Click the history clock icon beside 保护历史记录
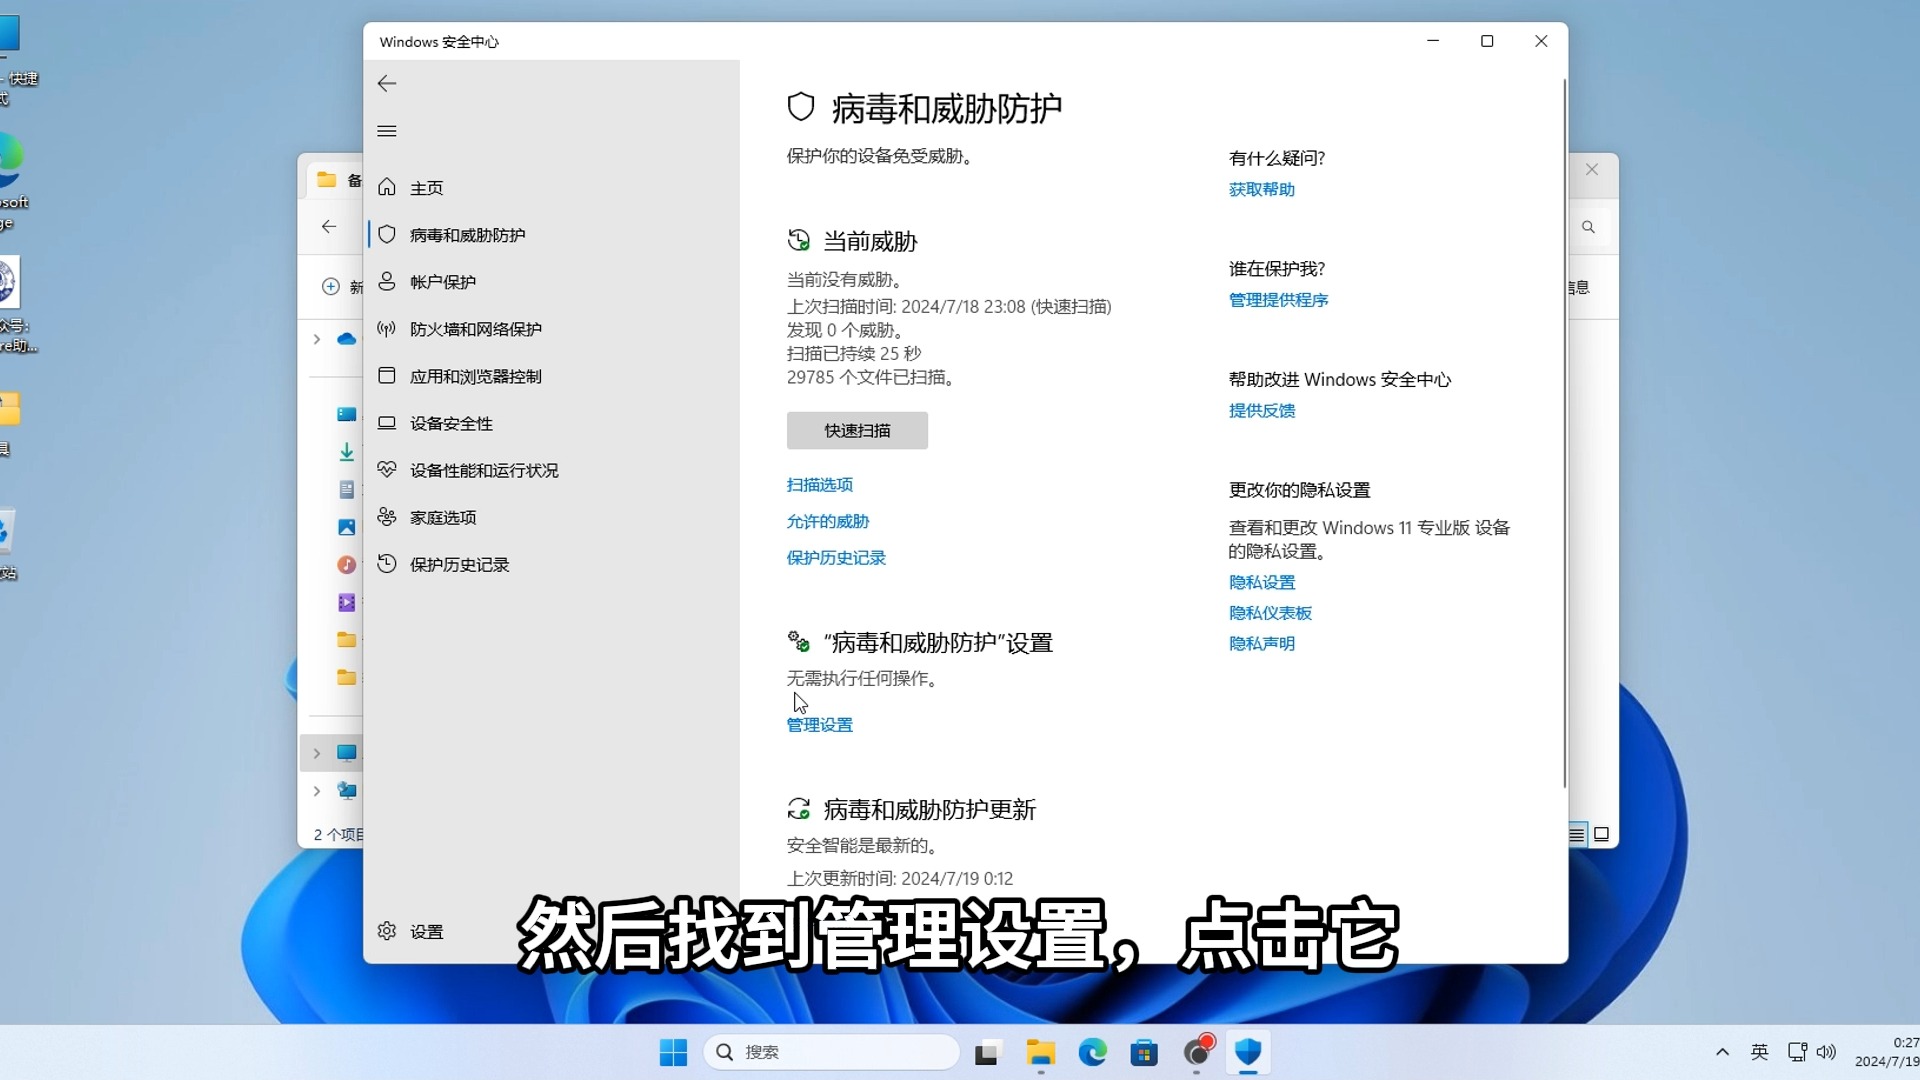The width and height of the screenshot is (1920, 1080). click(x=387, y=563)
